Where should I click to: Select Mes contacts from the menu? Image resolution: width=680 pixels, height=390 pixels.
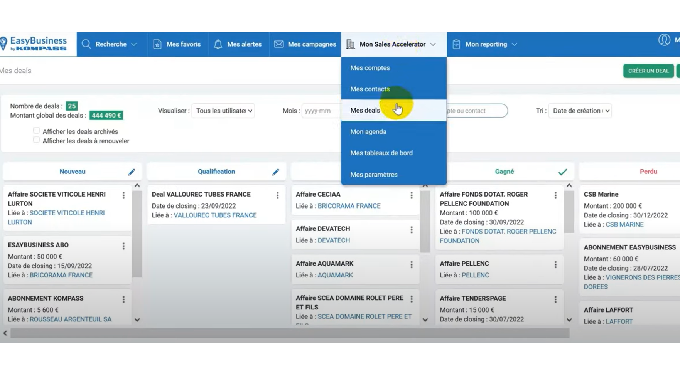[394, 89]
